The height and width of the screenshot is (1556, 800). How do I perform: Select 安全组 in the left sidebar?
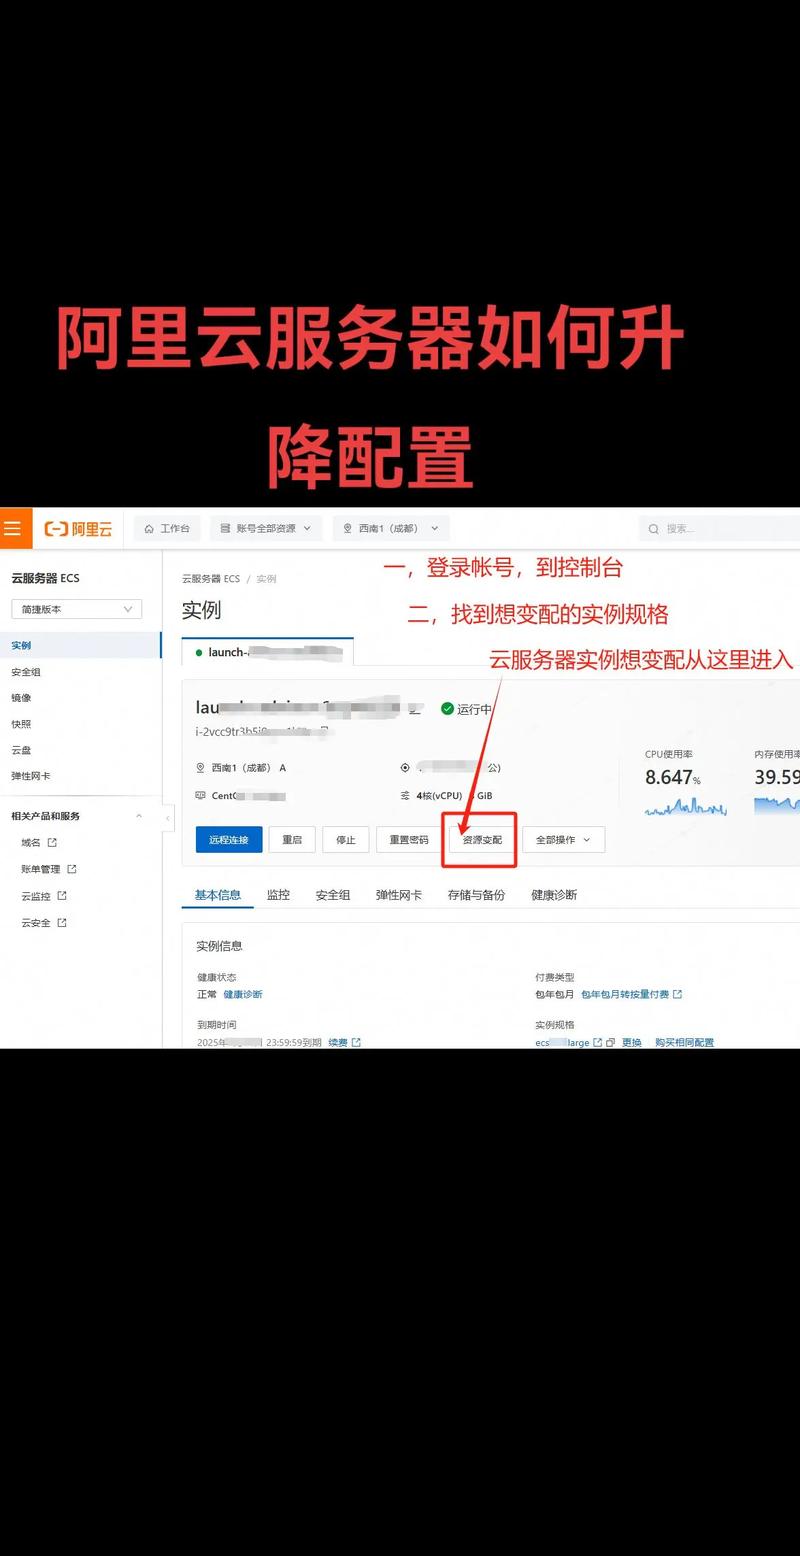pyautogui.click(x=26, y=671)
